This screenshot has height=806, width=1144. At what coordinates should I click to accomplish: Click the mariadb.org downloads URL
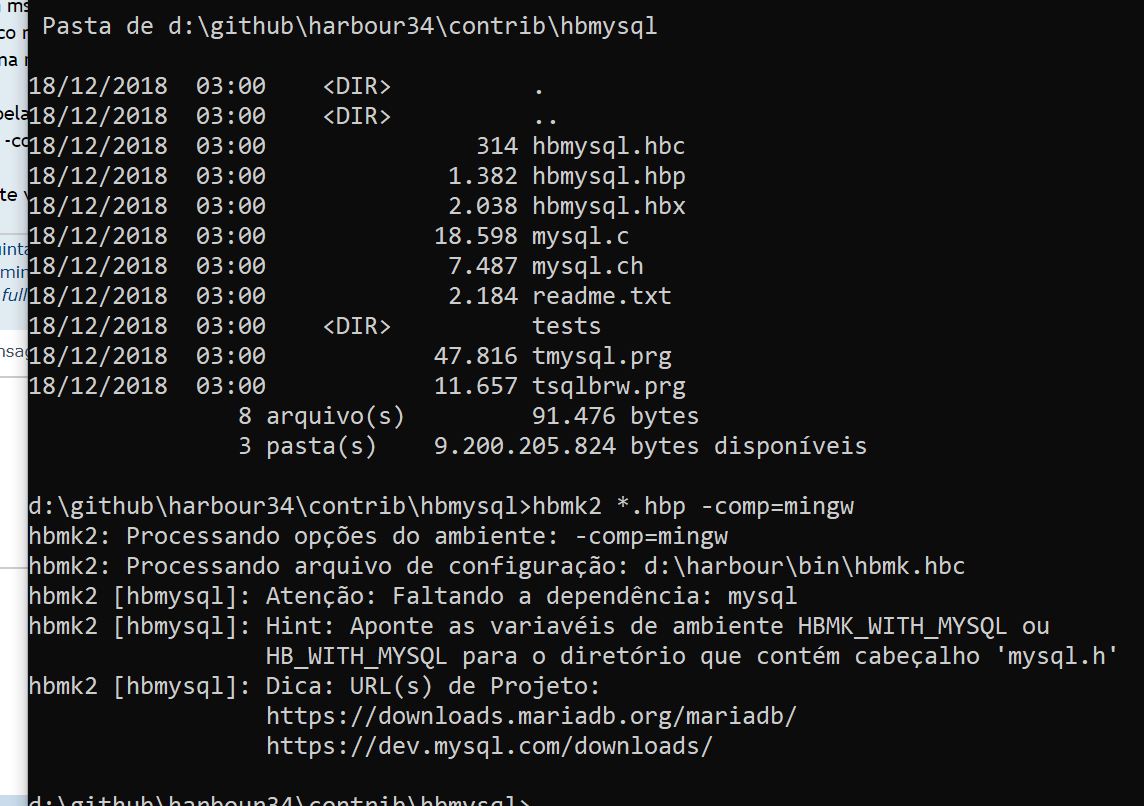coord(531,717)
